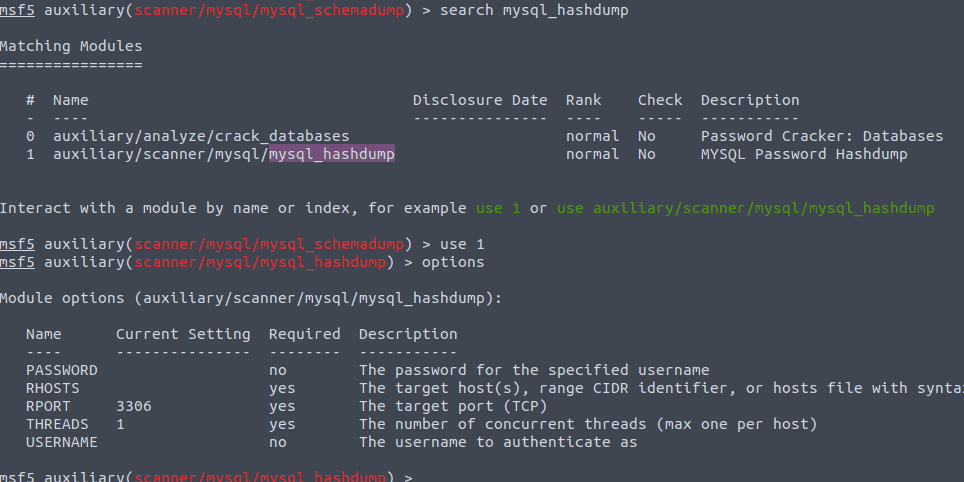Click the 'Matching Modules' heading
This screenshot has width=964, height=482.
[x=71, y=46]
